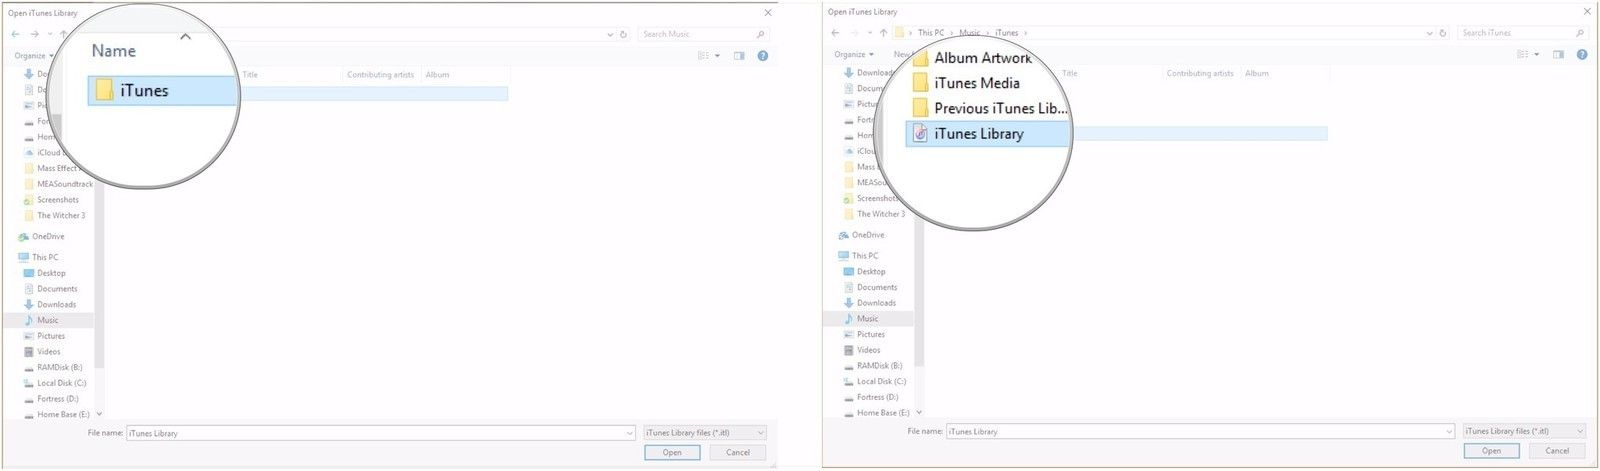The width and height of the screenshot is (1600, 471).
Task: Select the iTunes Media folder
Action: pos(976,83)
